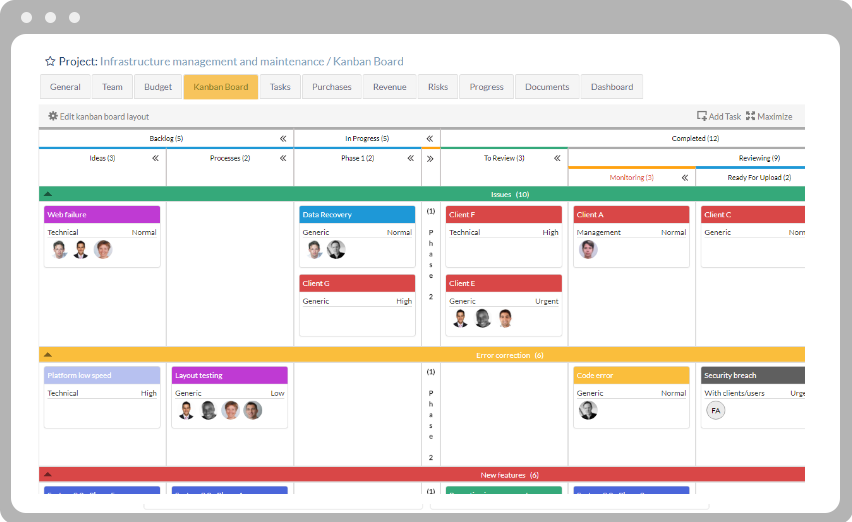Click the Maximize board icon

click(x=750, y=117)
